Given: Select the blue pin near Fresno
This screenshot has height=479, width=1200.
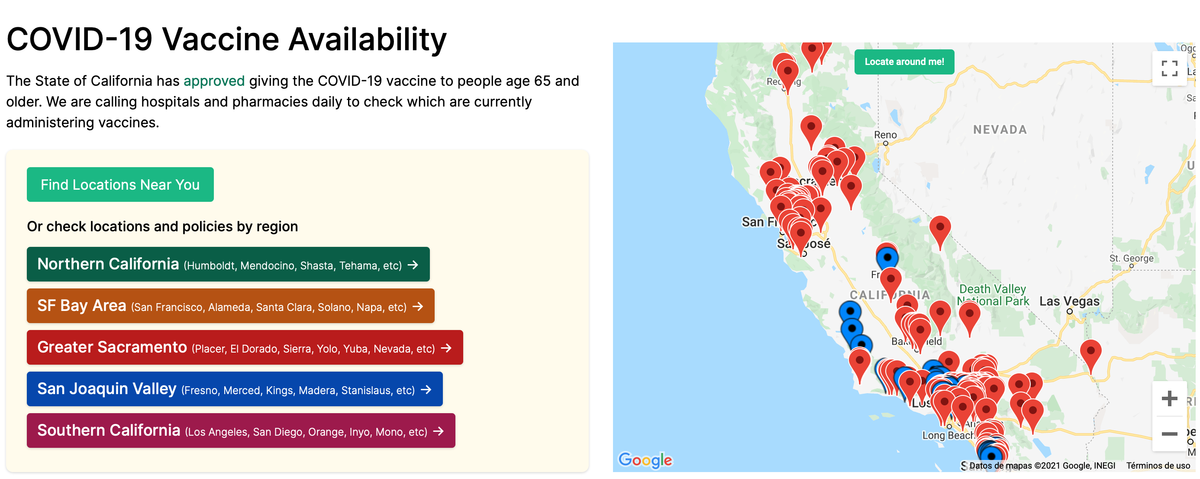Looking at the screenshot, I should point(886,258).
